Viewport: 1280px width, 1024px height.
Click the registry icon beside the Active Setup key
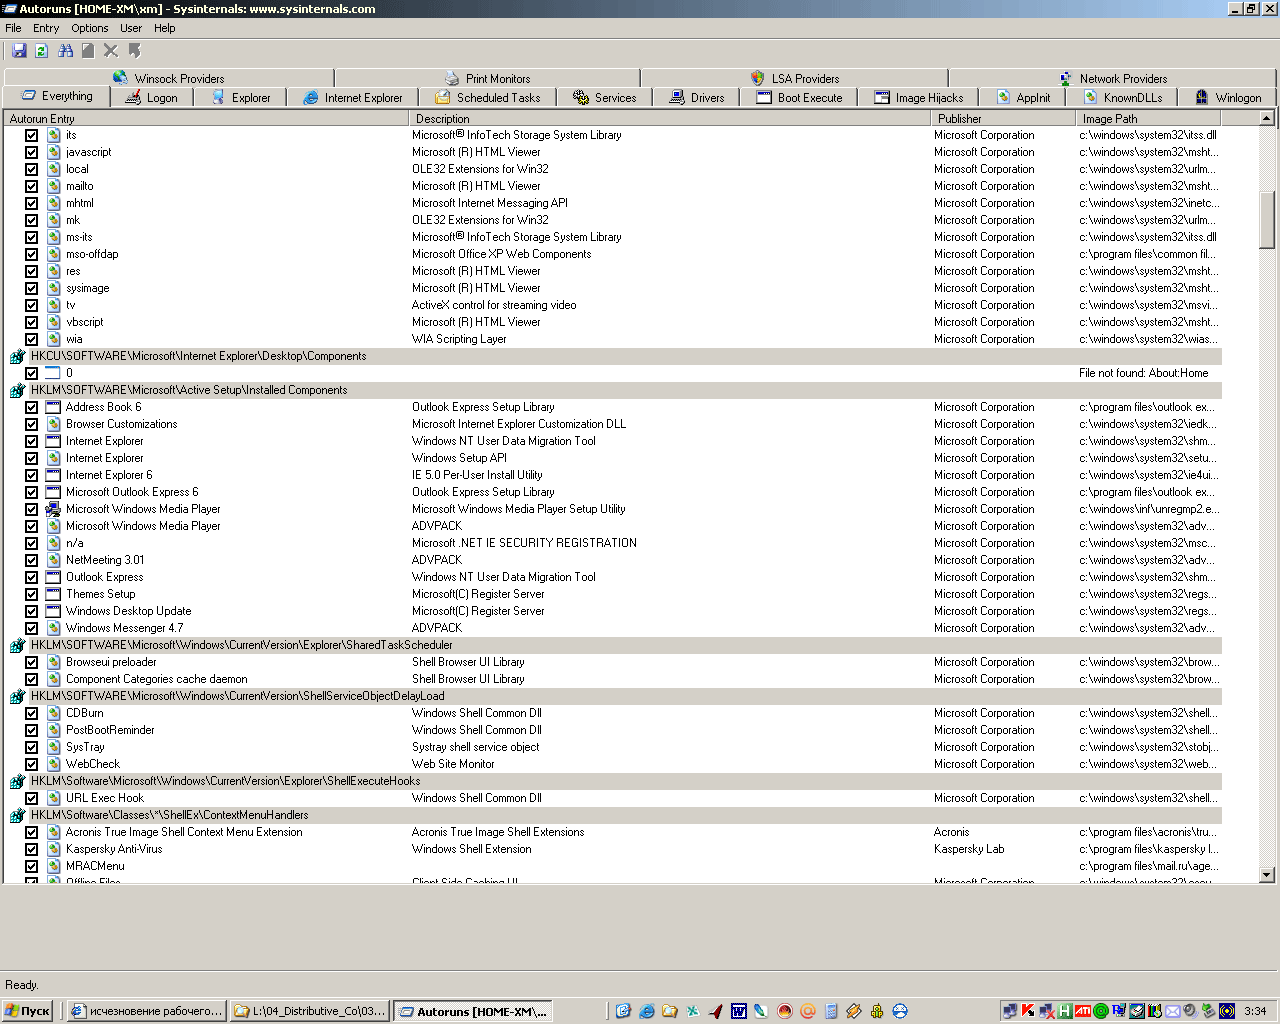(x=17, y=391)
